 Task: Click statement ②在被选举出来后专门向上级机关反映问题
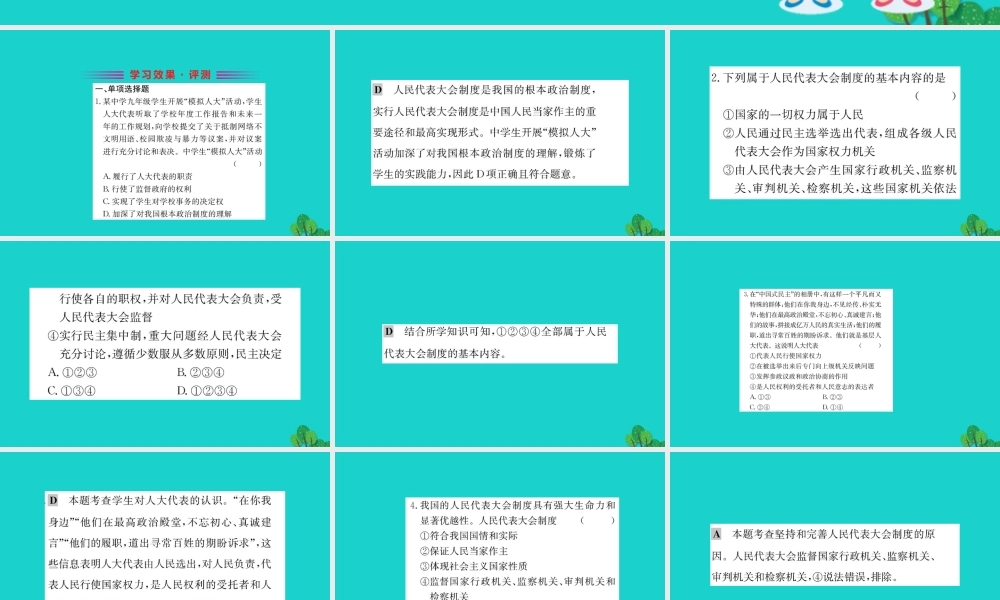coord(812,366)
